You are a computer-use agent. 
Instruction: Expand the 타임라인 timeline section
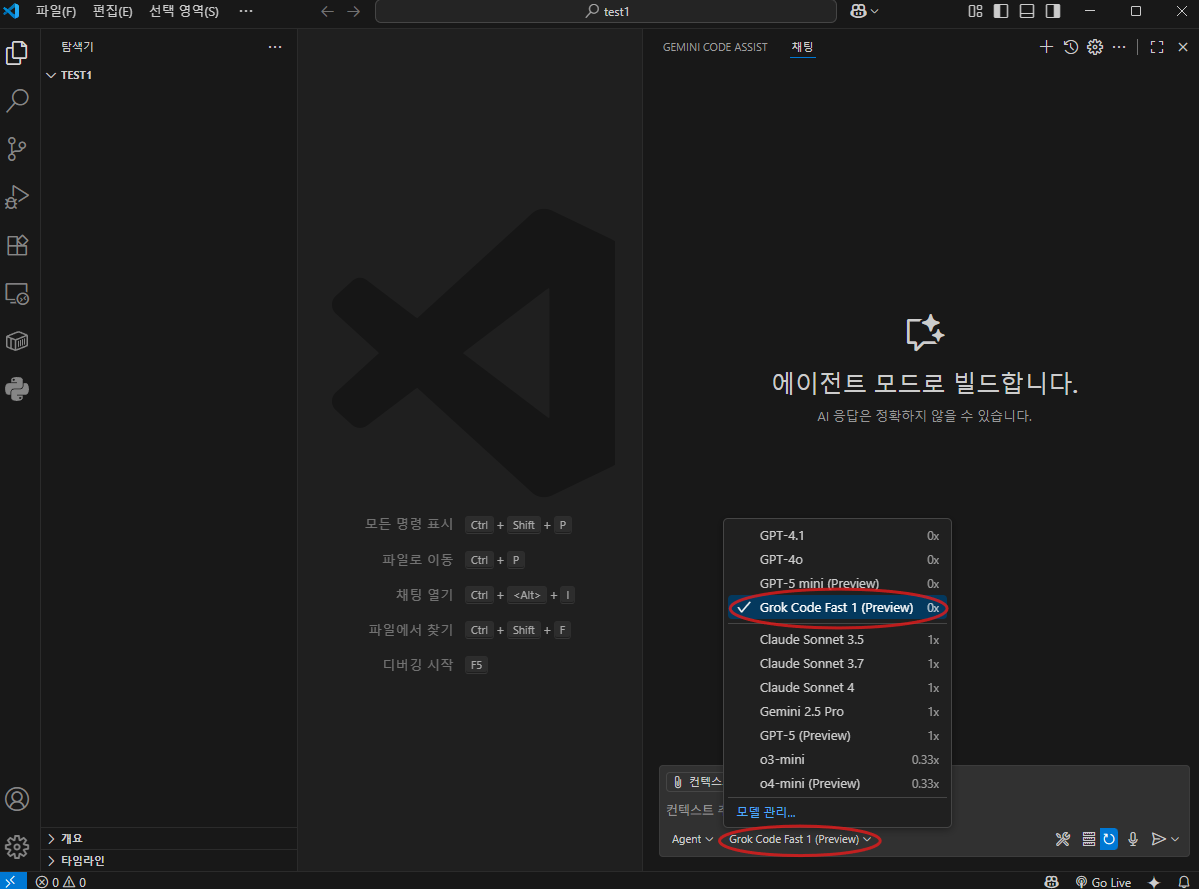[82, 860]
